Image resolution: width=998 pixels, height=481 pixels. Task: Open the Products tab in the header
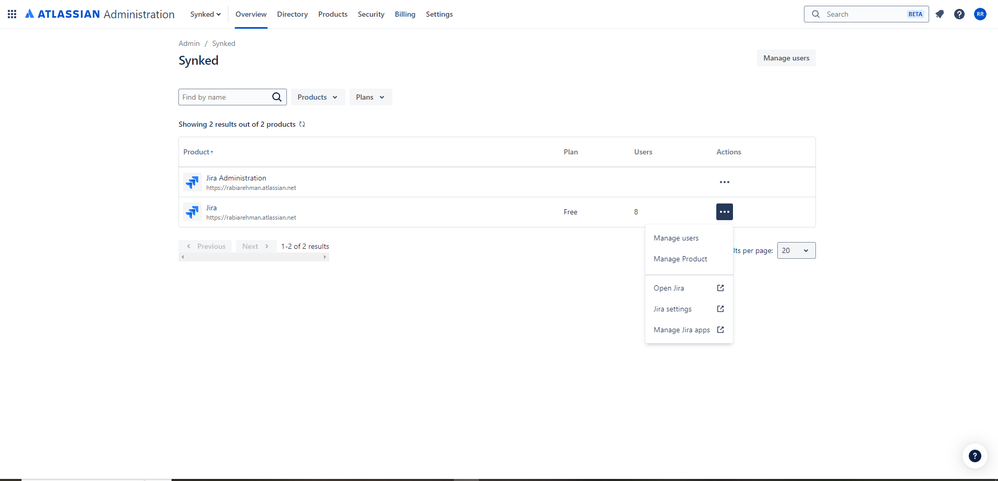[x=333, y=14]
